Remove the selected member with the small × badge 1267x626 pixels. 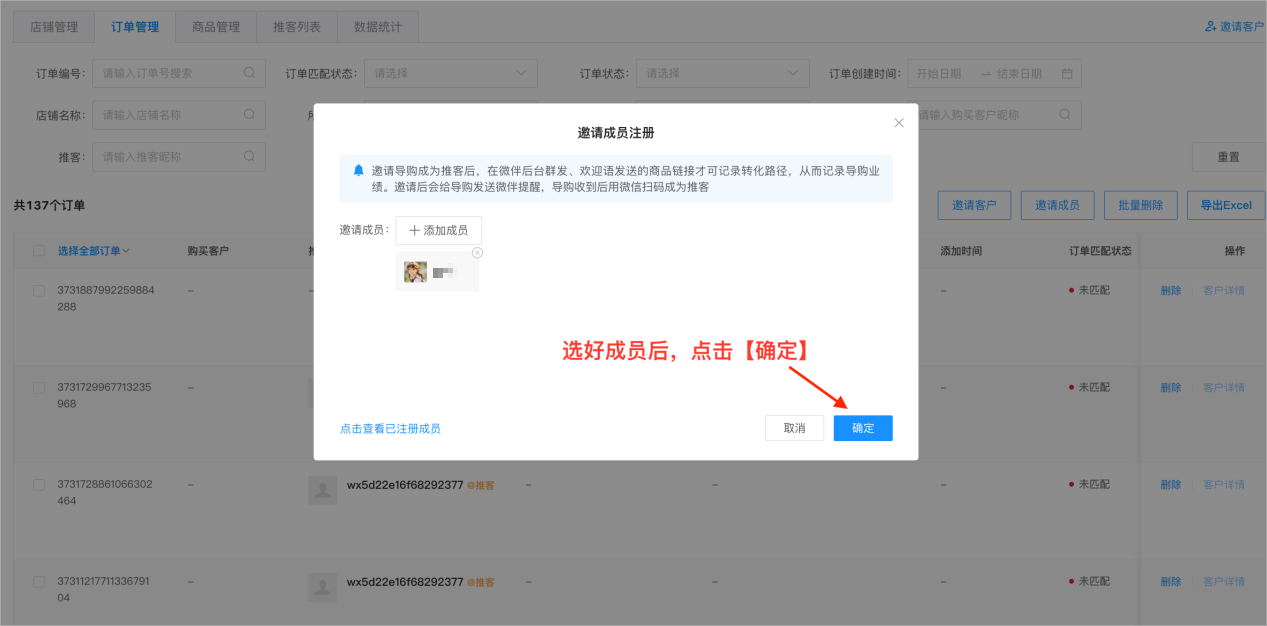(477, 252)
